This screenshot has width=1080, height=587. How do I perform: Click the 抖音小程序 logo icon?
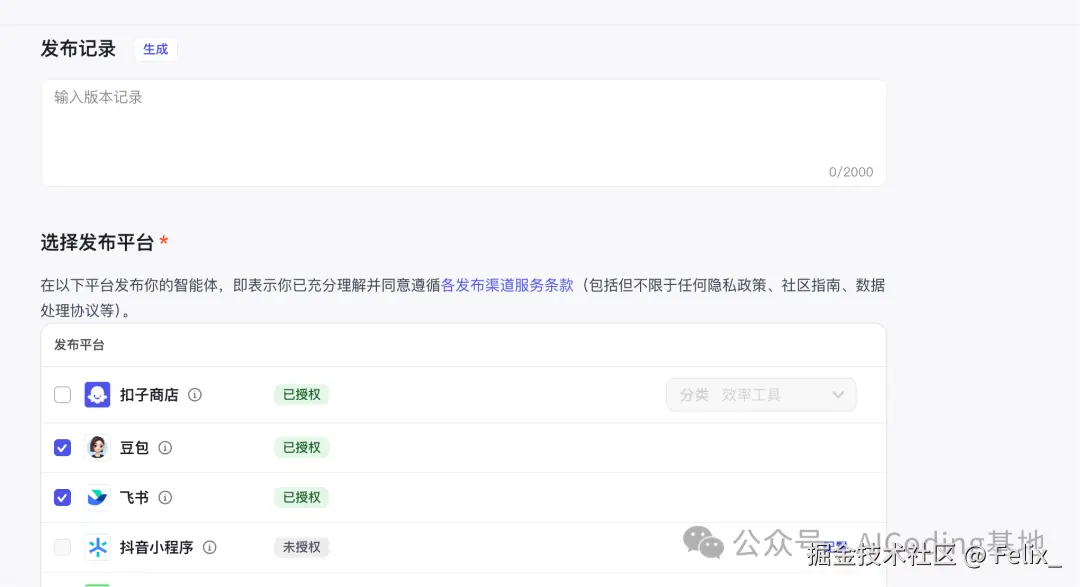(x=97, y=547)
